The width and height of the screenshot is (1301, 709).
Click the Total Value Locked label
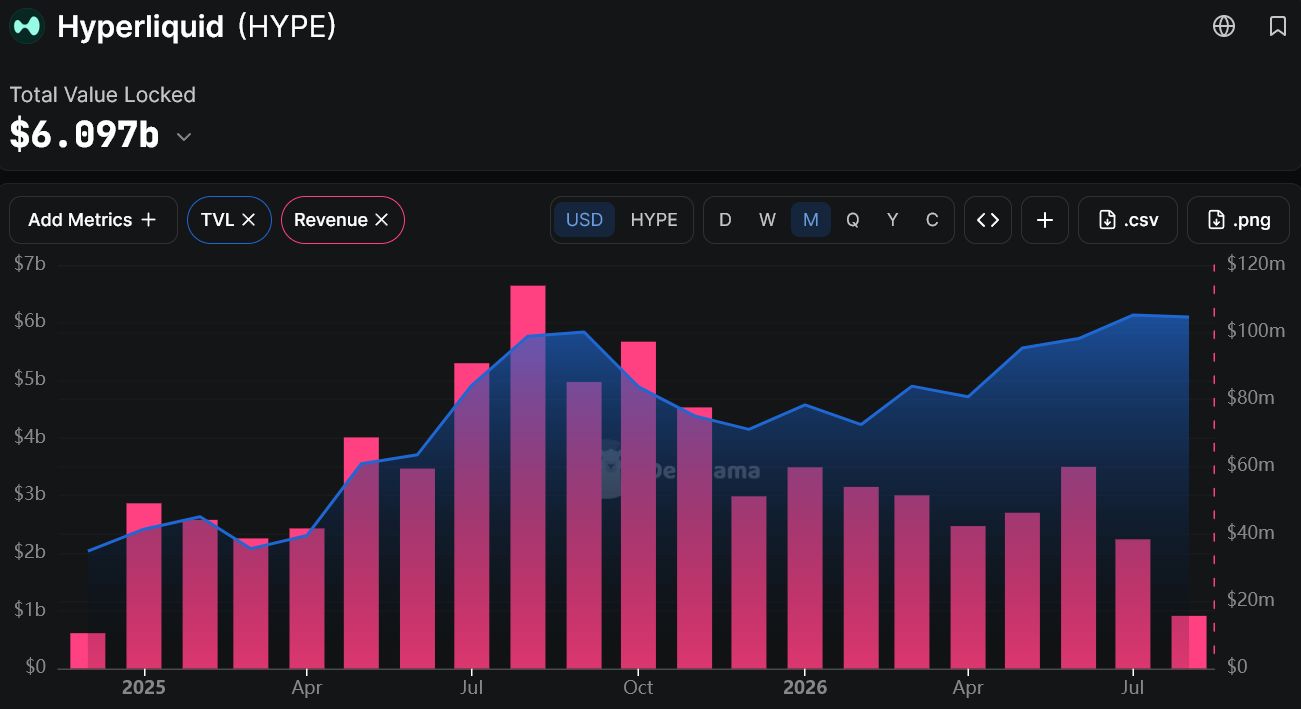[x=102, y=95]
